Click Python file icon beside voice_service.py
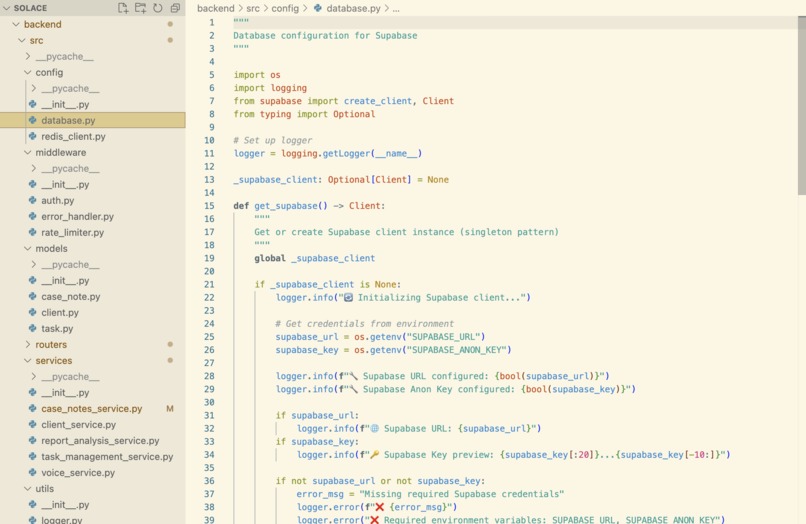This screenshot has height=524, width=806. click(32, 472)
